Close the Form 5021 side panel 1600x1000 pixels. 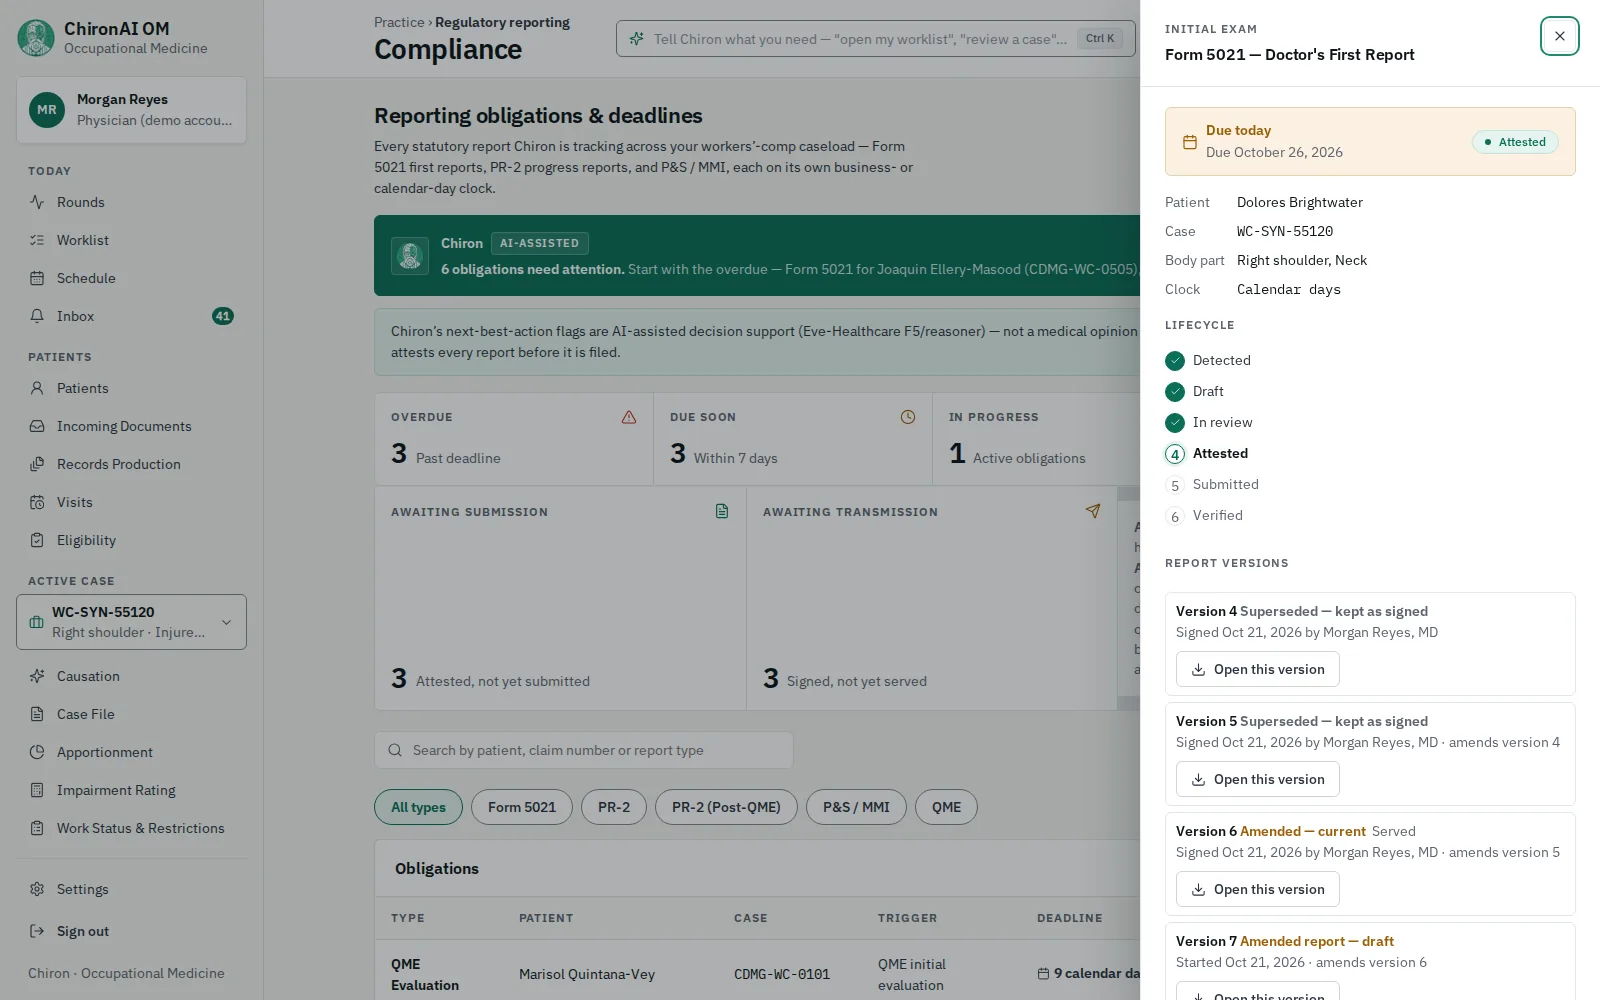coord(1559,36)
